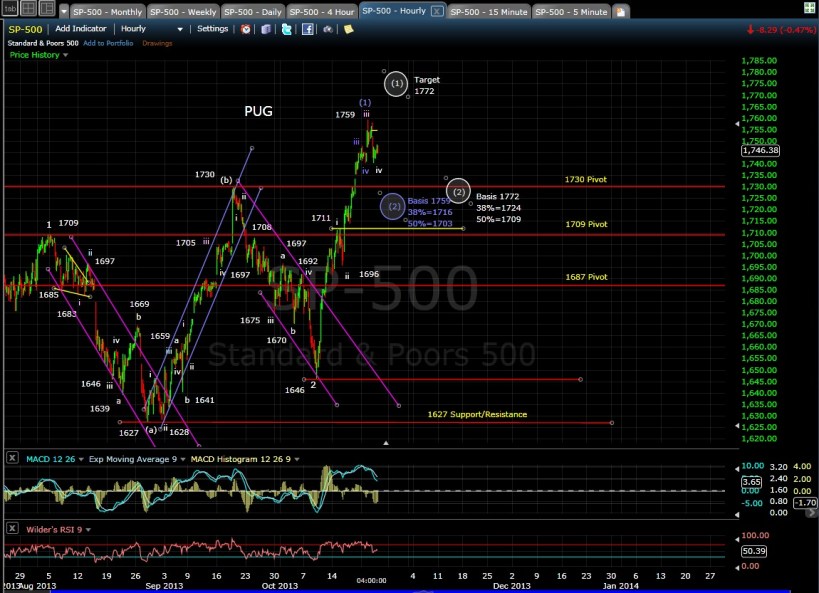The image size is (819, 593).
Task: Click the '1730 Pivot' label
Action: (586, 180)
